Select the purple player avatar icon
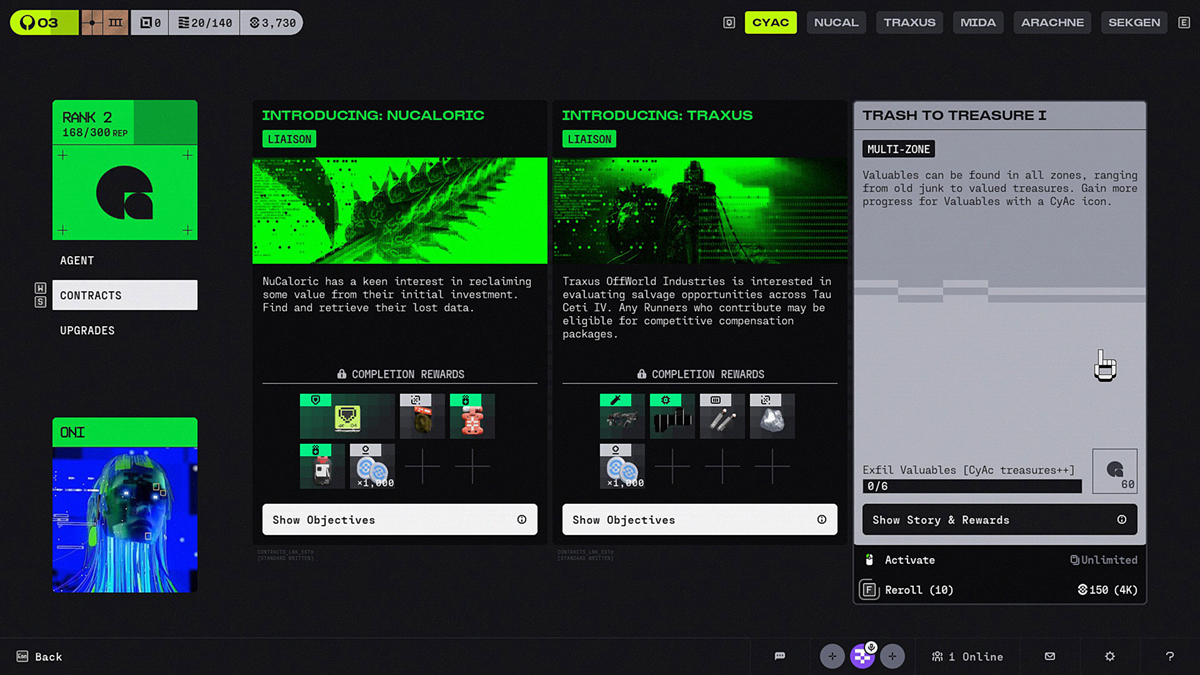The image size is (1200, 675). pyautogui.click(x=862, y=656)
